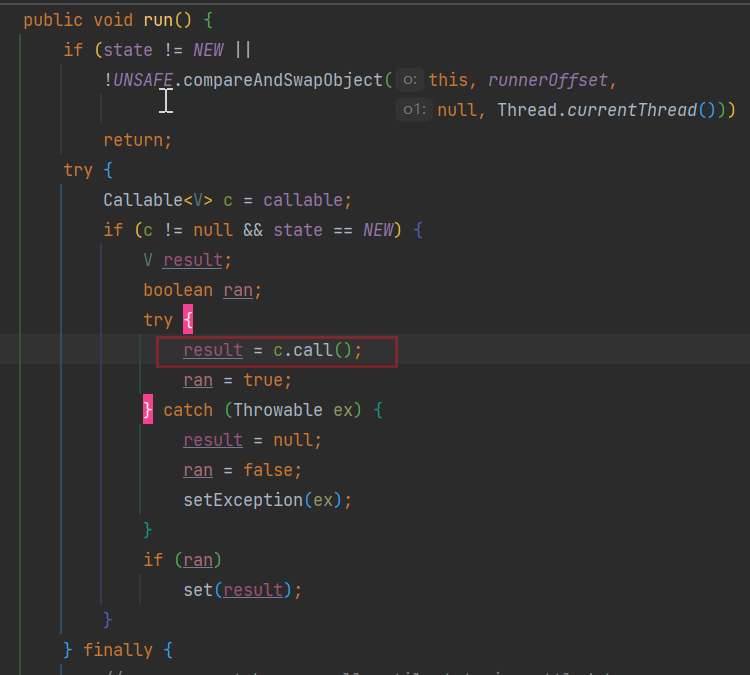Viewport: 750px width, 675px height.
Task: Place the caret on the return statement
Action: coord(137,140)
